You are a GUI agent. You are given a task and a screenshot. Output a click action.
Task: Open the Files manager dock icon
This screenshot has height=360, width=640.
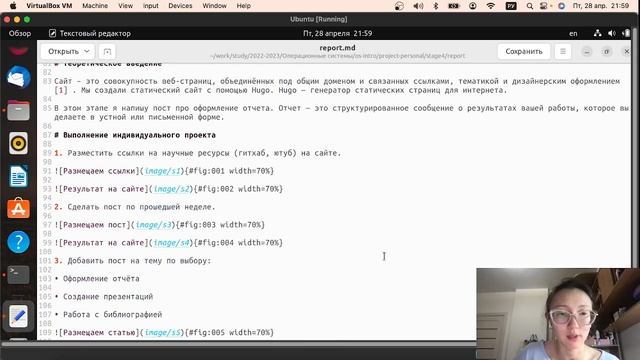tap(18, 110)
